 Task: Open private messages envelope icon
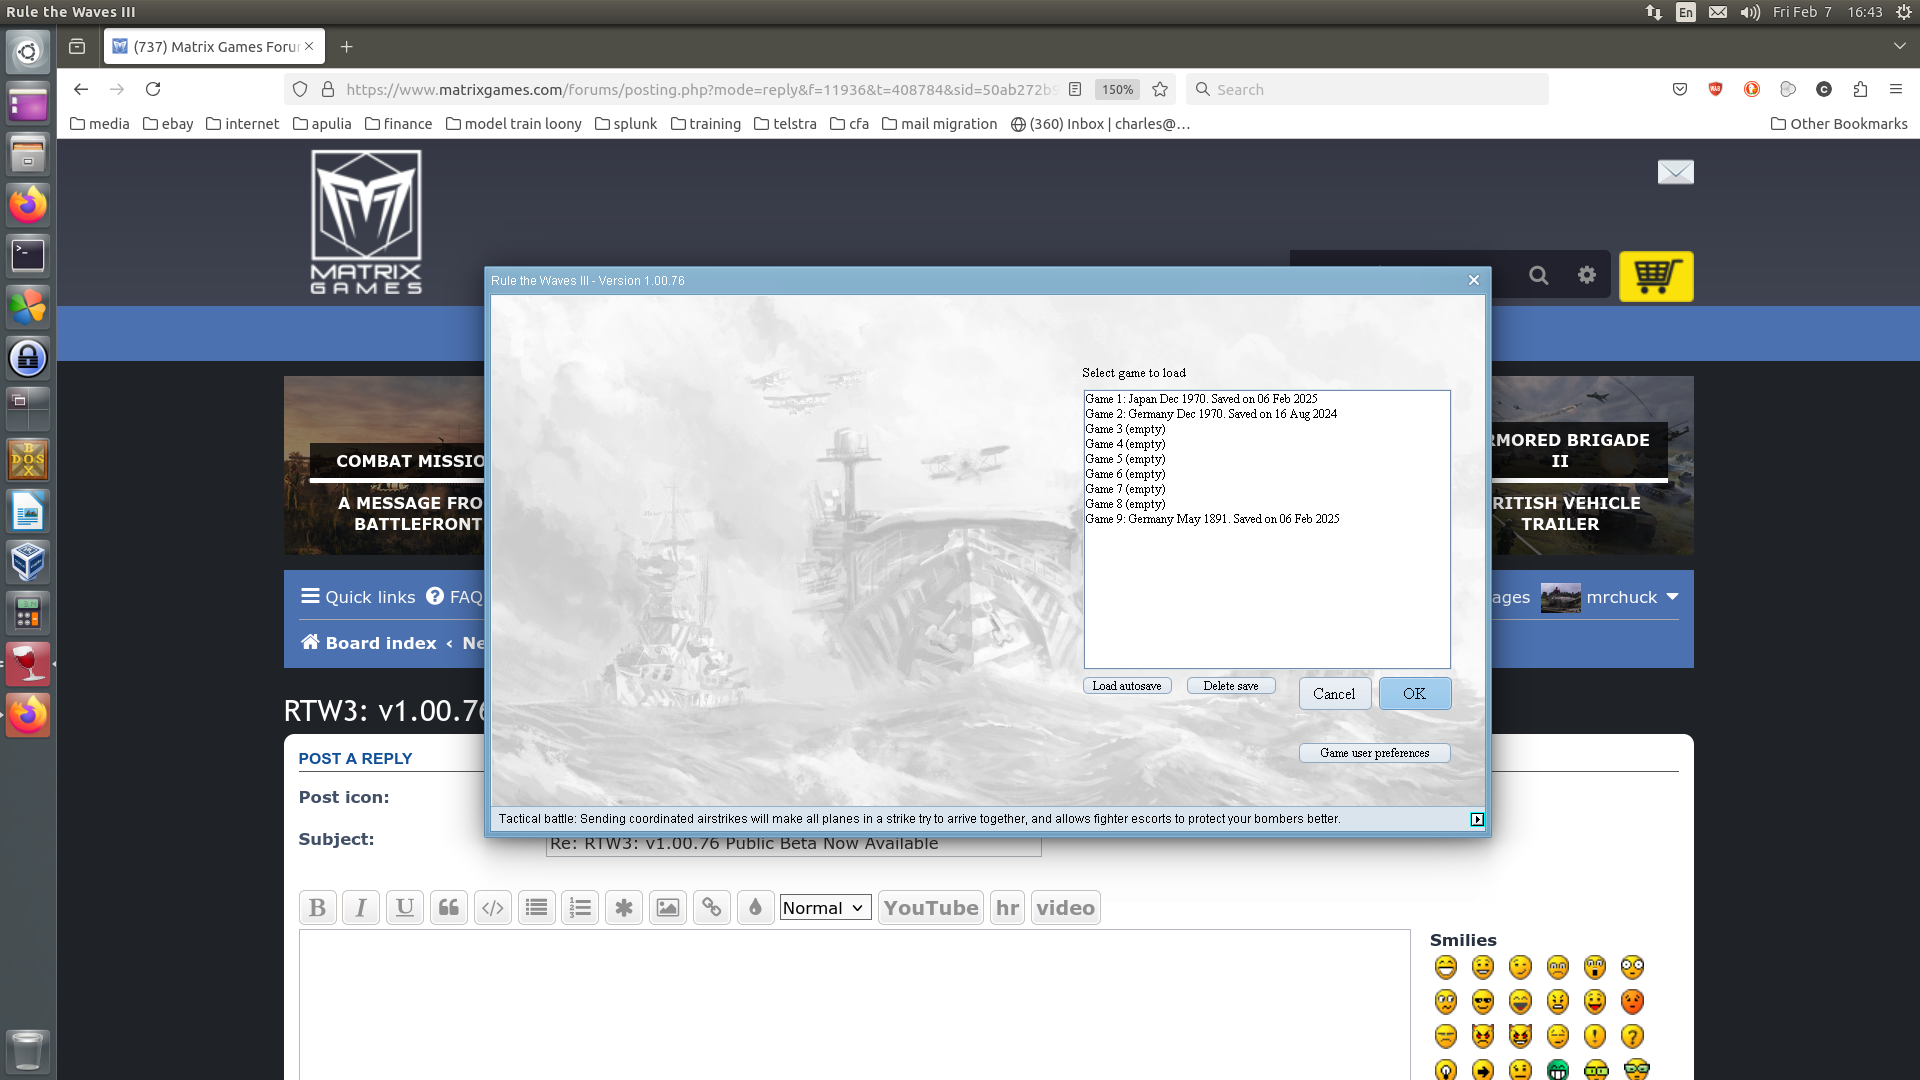coord(1676,172)
